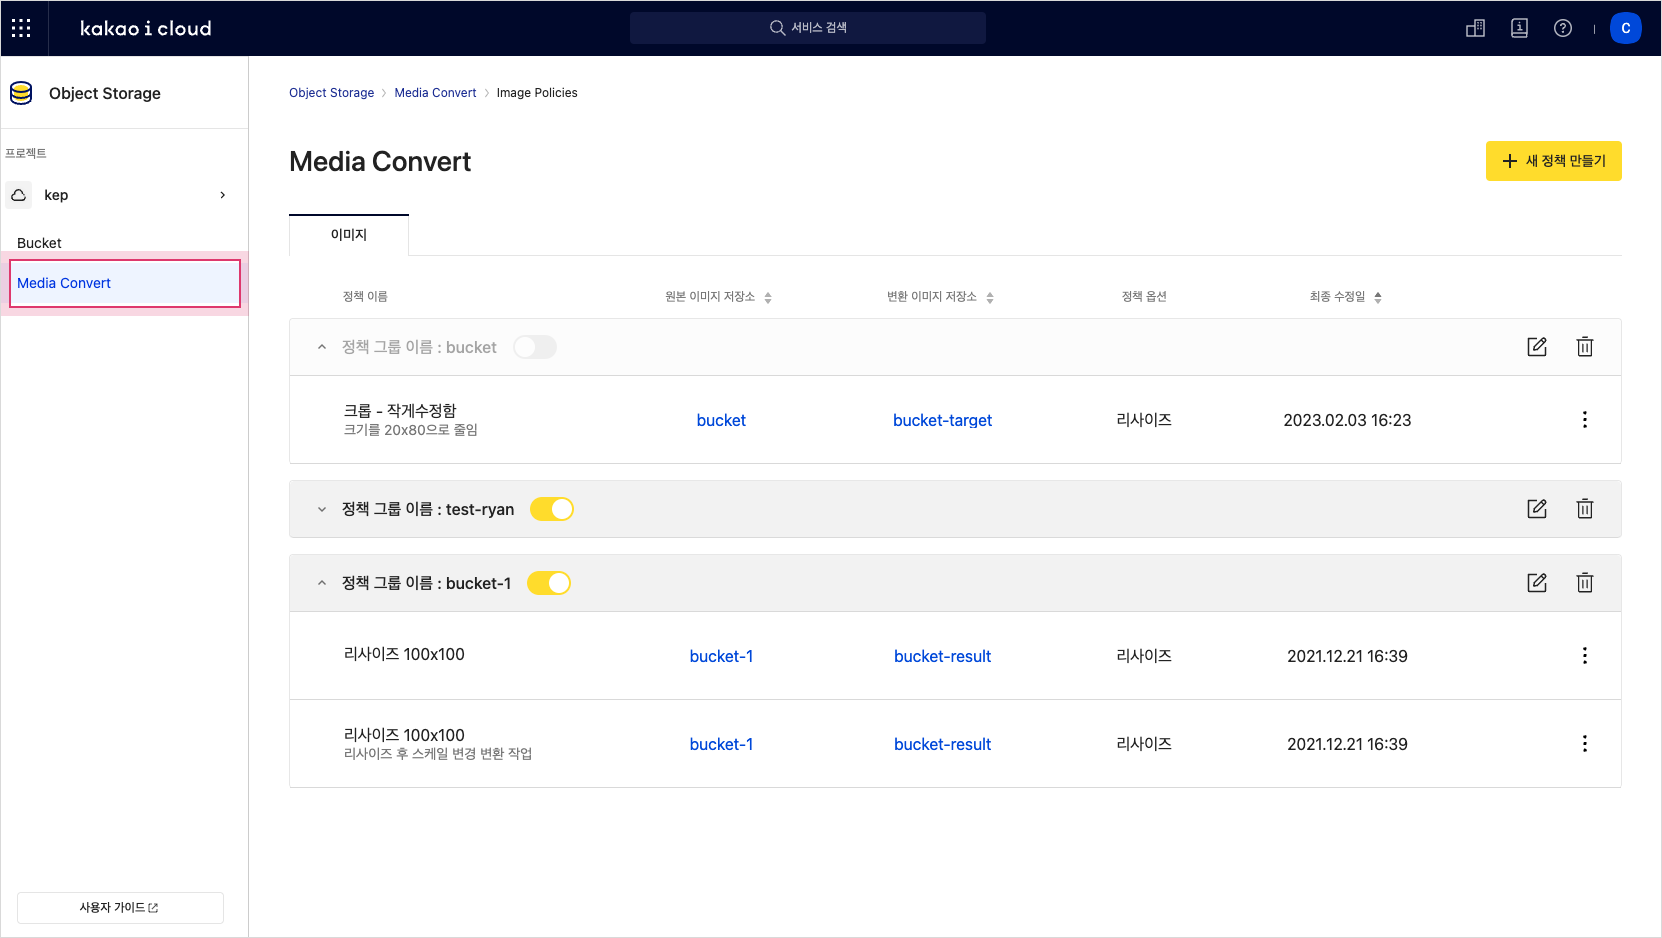
Task: Edit the test-ryan policy group
Action: (1537, 509)
